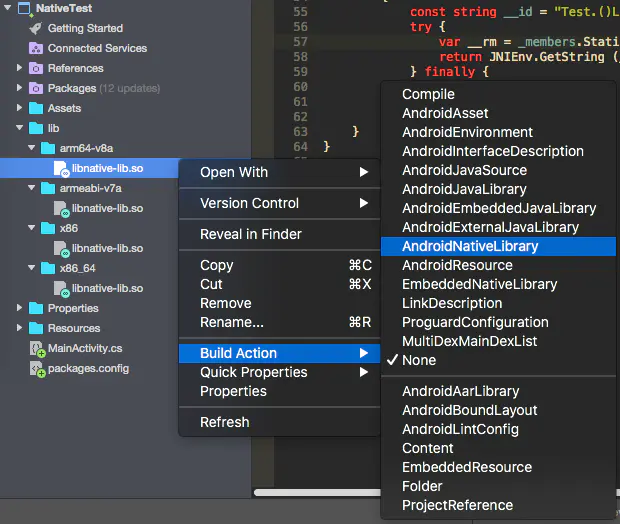Choose Refresh in context menu
620x524 pixels.
click(x=279, y=422)
